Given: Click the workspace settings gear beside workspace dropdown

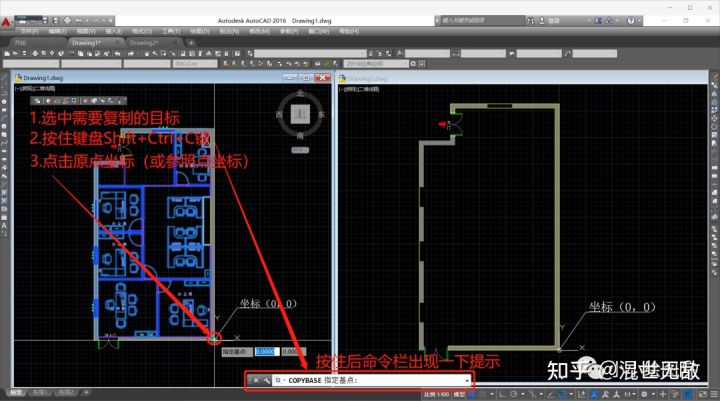Looking at the screenshot, I should tap(413, 64).
